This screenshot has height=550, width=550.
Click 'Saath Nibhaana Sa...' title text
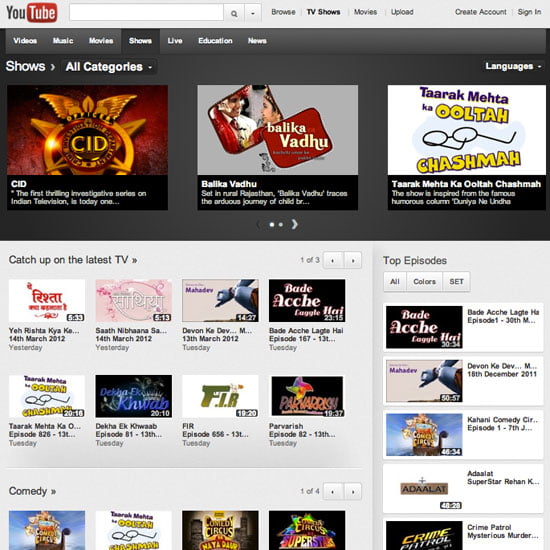[131, 331]
